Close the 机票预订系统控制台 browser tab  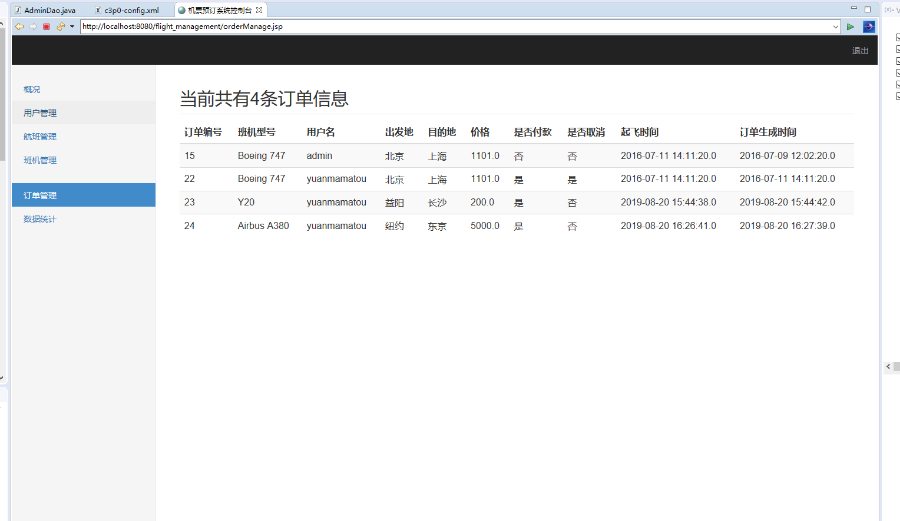(x=259, y=10)
